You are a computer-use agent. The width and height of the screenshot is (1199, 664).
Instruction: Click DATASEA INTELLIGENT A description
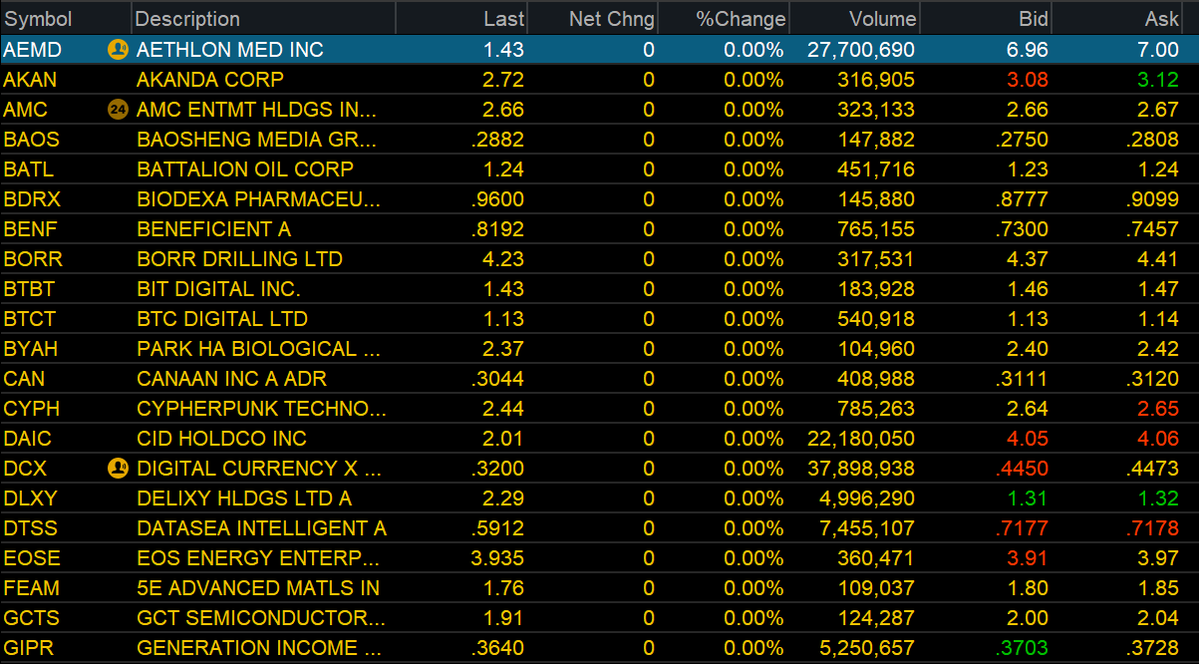click(262, 529)
